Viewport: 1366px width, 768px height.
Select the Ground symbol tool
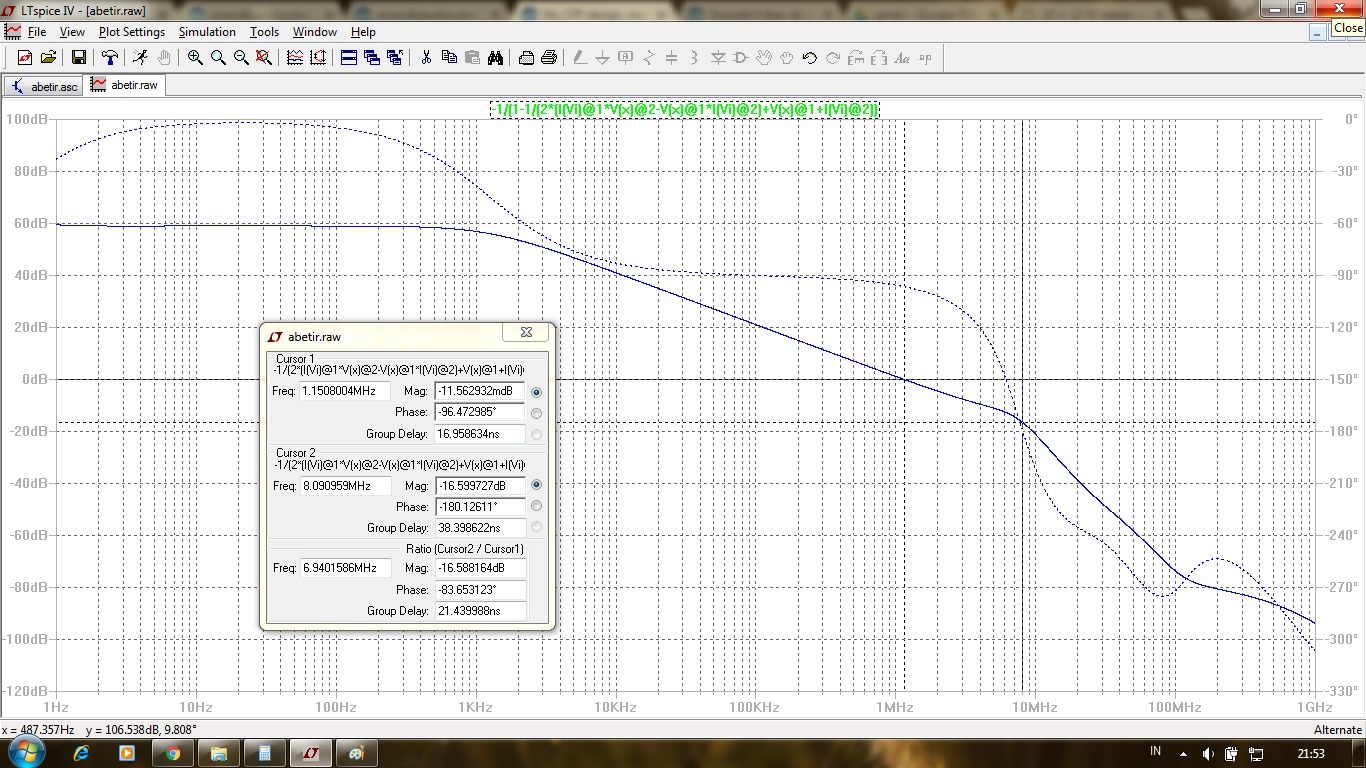(603, 58)
